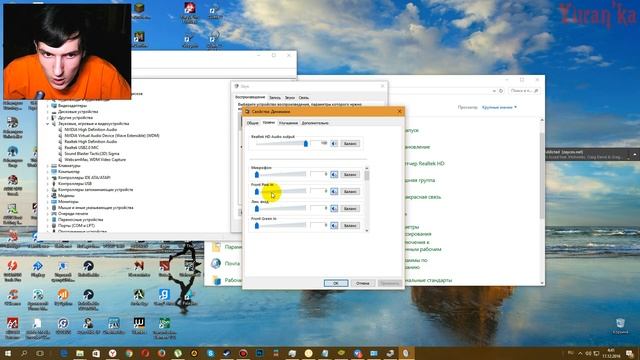Screen dimensions: 640x360
Task: Select Sound Blaster Tactic(3D) Sigma device
Action: [x=92, y=153]
